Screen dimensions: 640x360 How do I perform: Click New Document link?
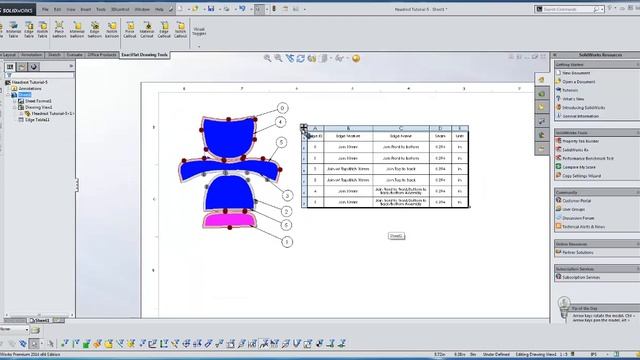[576, 73]
